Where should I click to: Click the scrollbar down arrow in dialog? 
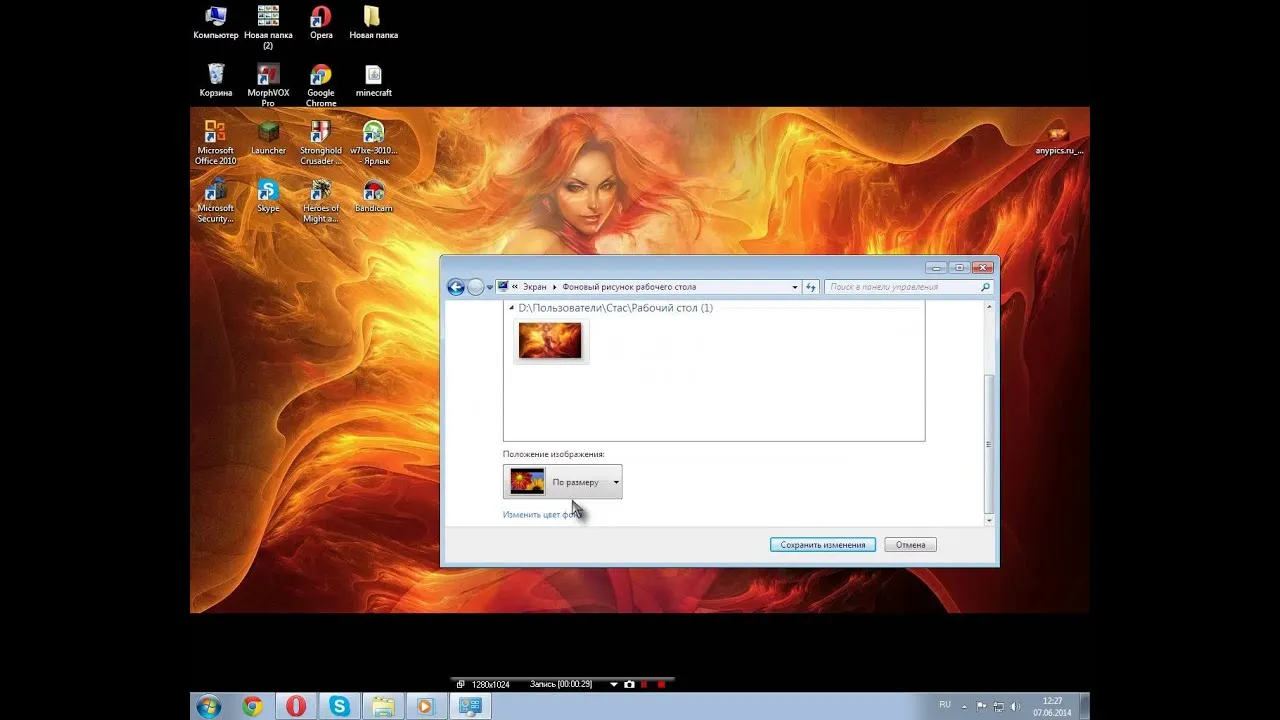click(x=989, y=521)
